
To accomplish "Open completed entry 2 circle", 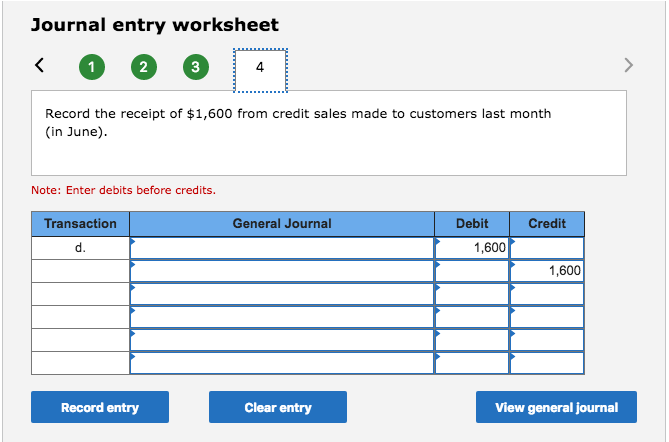I will tap(144, 67).
